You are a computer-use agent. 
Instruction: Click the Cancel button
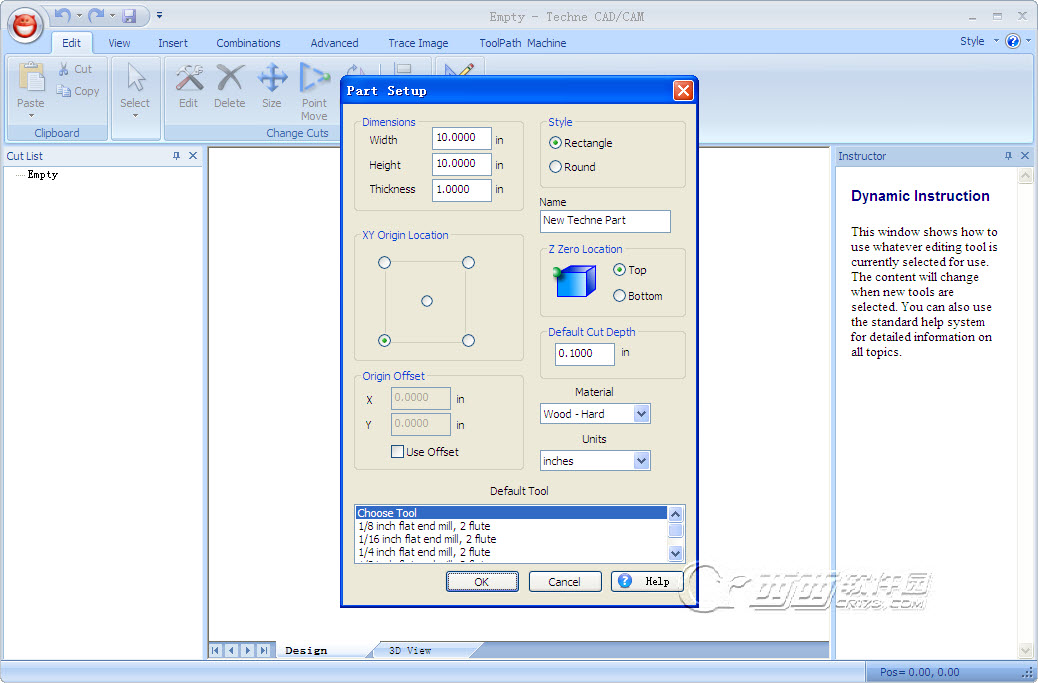coord(564,581)
